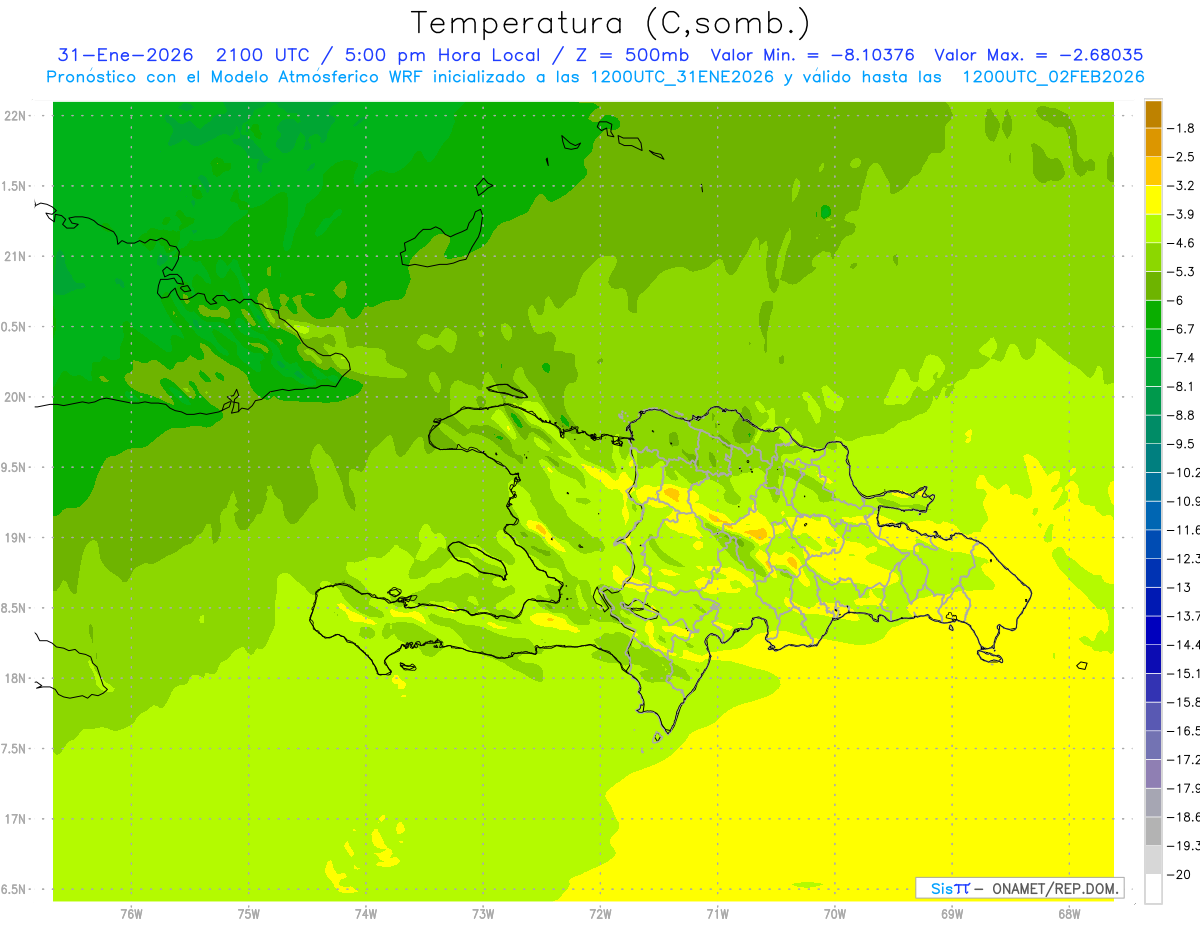Screen dimensions: 1200x927
Task: Click the -2.5 legend value
Action: (1183, 157)
